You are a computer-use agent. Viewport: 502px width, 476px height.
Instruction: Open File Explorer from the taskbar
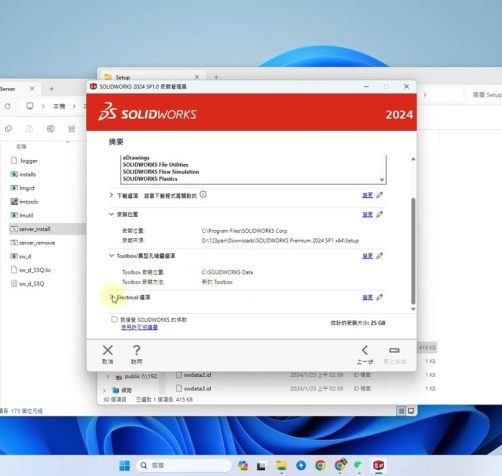coord(281,465)
